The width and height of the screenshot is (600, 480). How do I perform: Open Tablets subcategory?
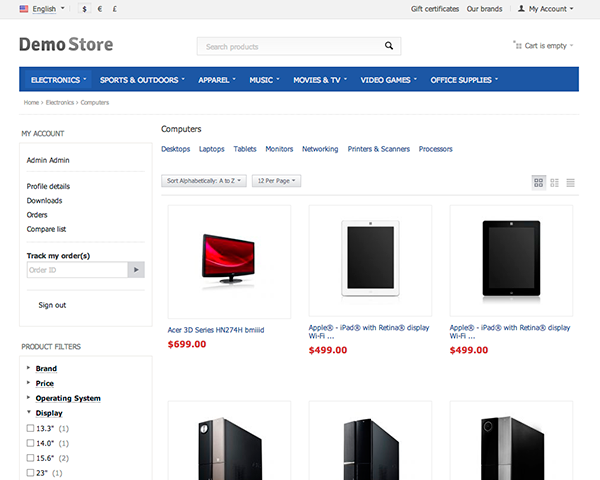[245, 149]
